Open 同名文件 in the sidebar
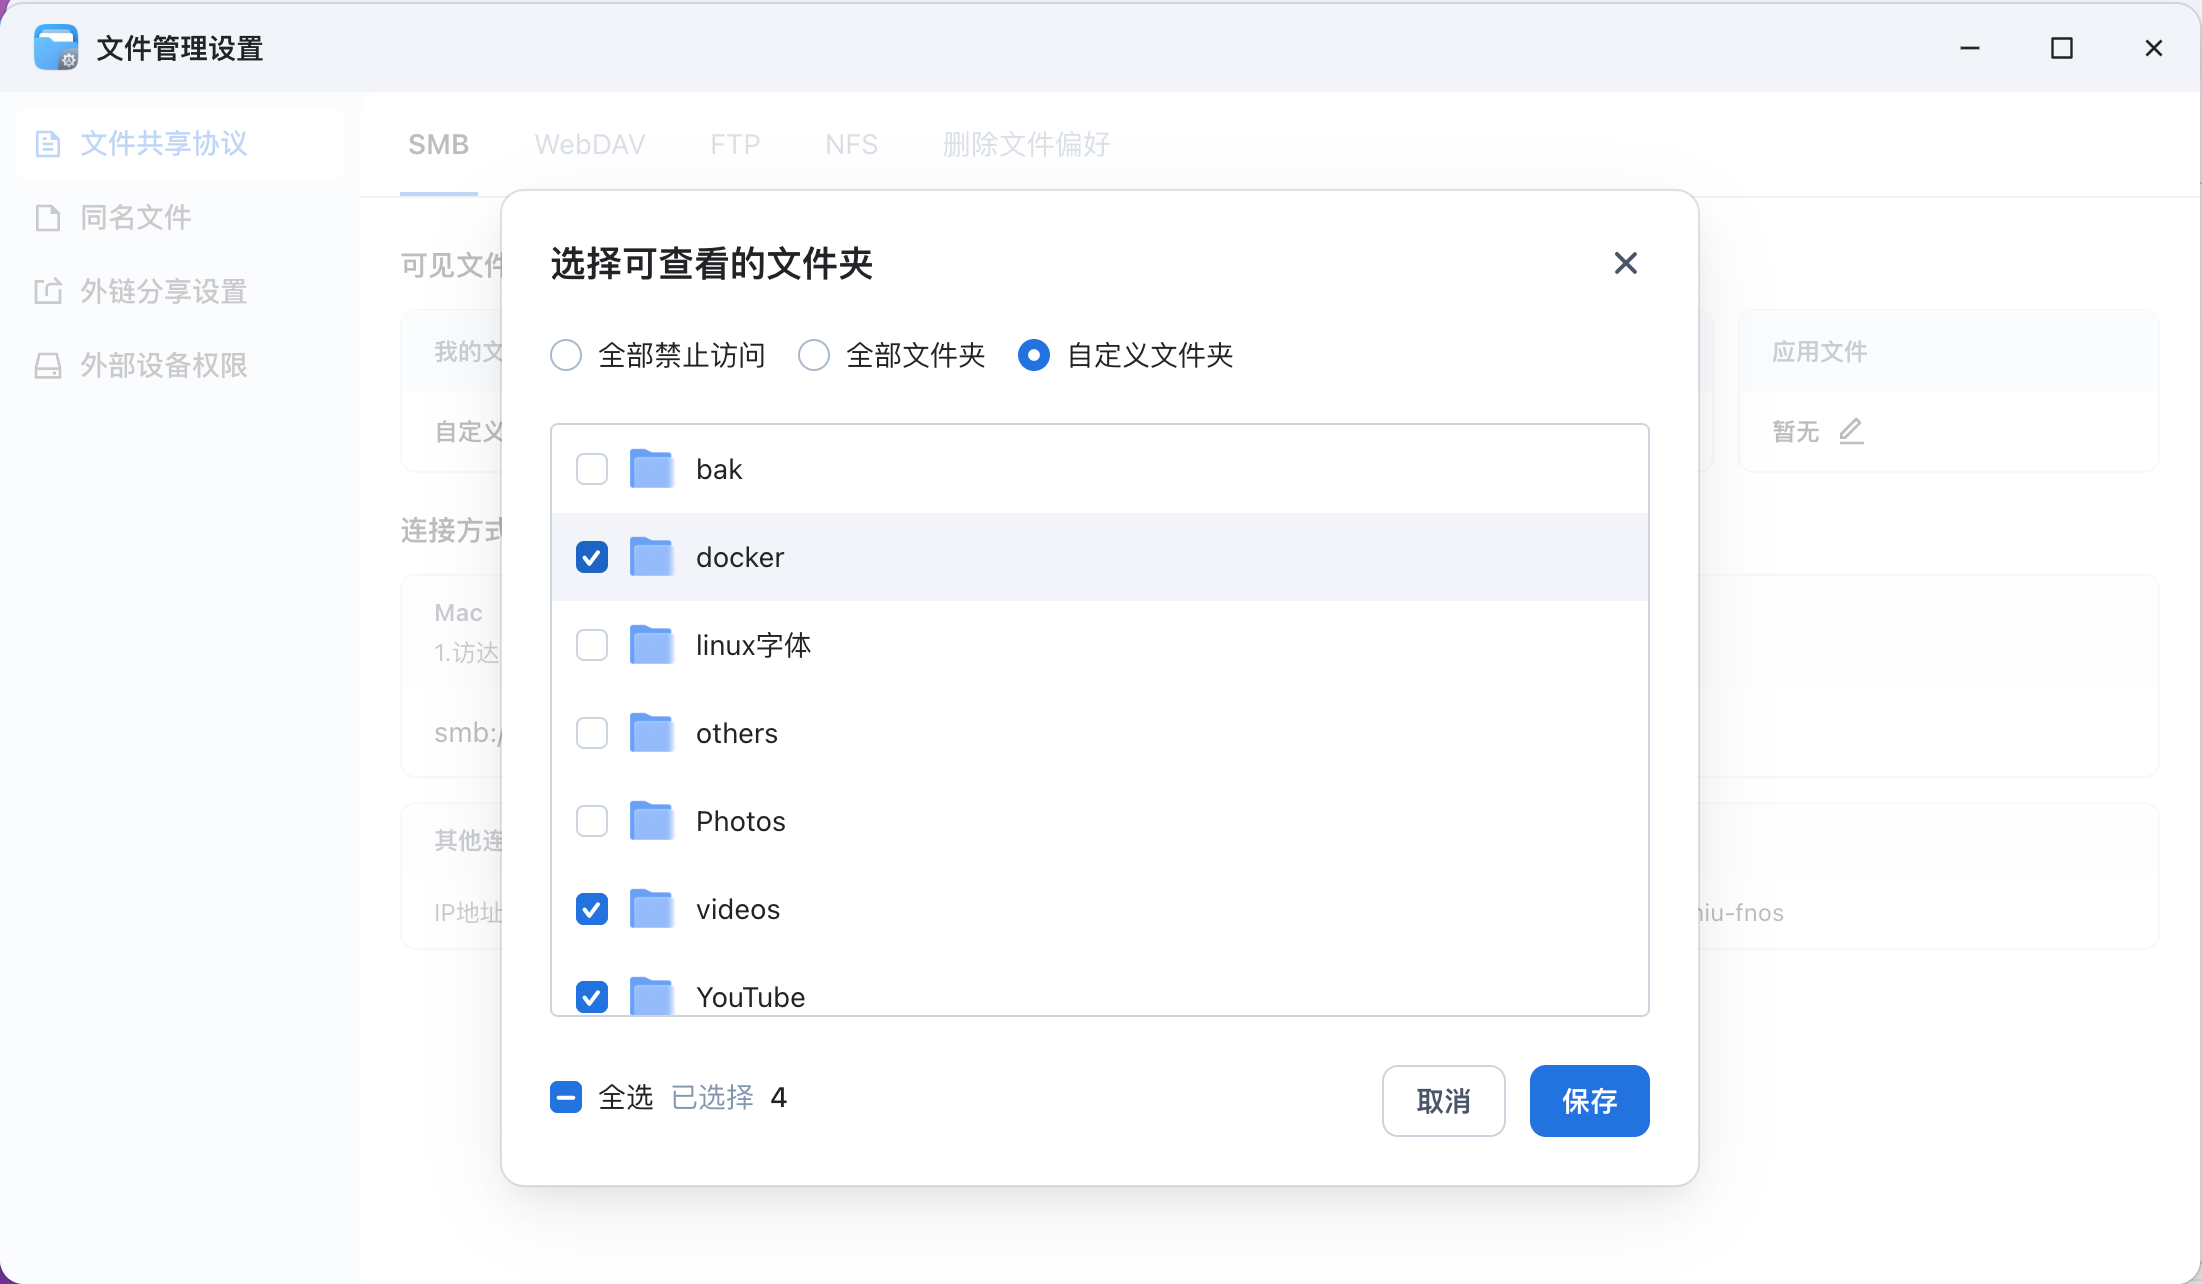This screenshot has height=1284, width=2202. [180, 218]
